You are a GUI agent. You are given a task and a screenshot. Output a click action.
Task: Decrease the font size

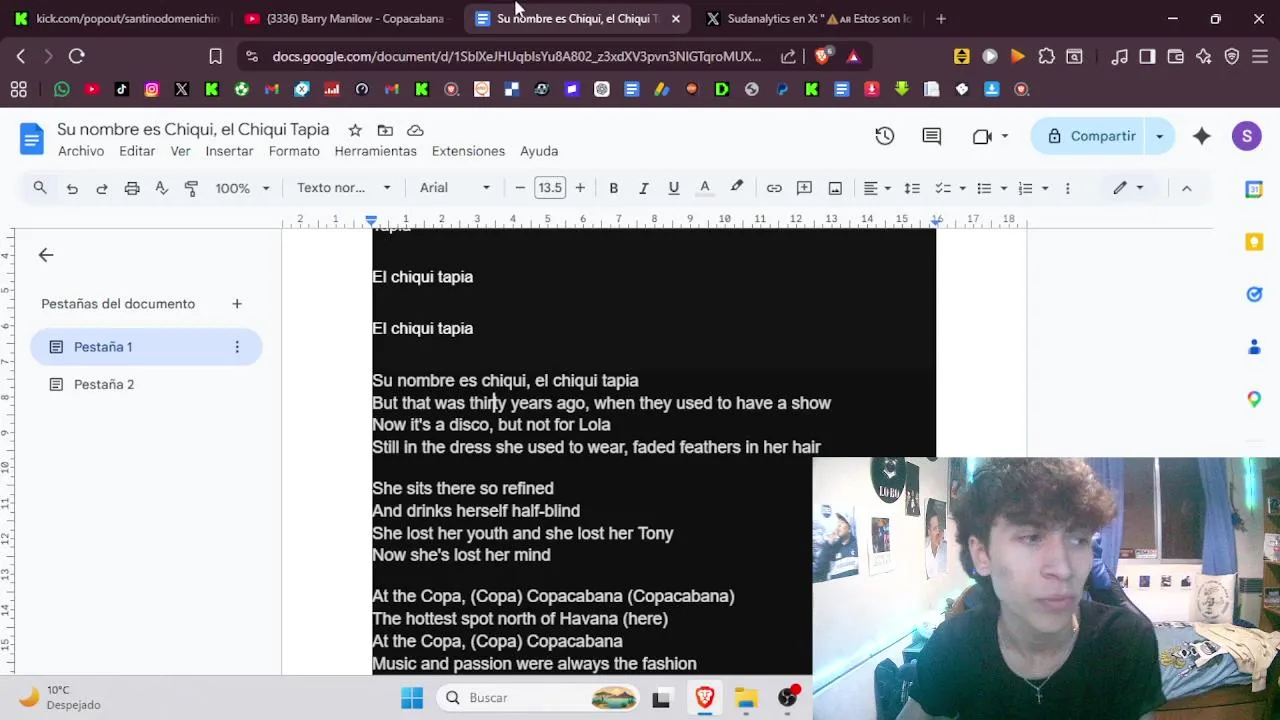tap(520, 188)
